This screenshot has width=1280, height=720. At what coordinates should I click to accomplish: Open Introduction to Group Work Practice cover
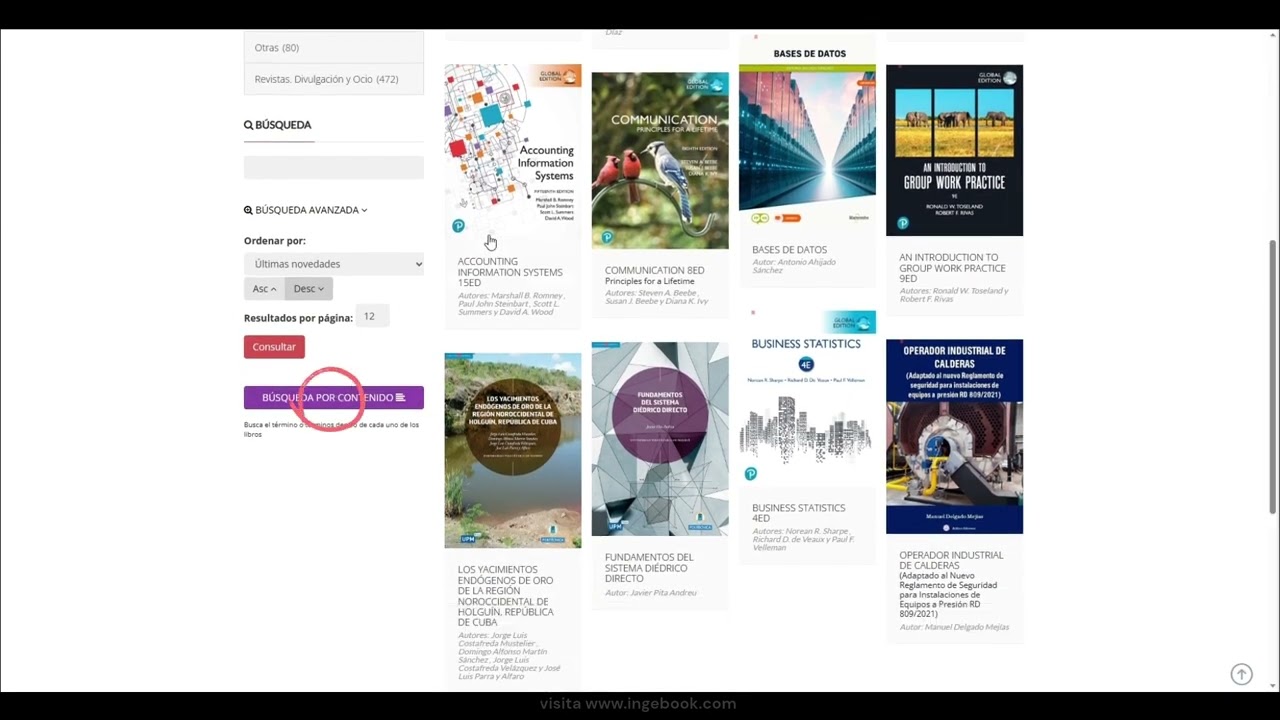click(x=954, y=151)
